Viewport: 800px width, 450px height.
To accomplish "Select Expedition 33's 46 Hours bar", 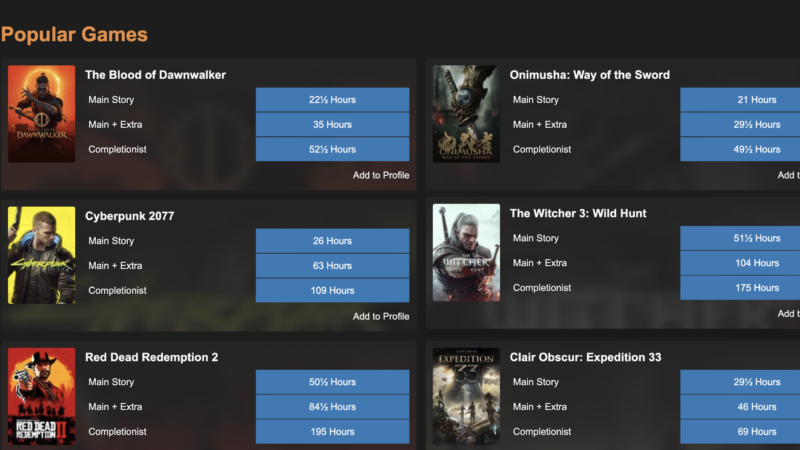I will tap(740, 407).
